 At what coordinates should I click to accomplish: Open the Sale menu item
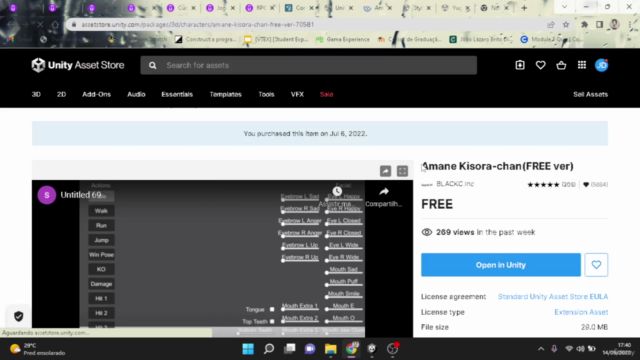click(327, 94)
